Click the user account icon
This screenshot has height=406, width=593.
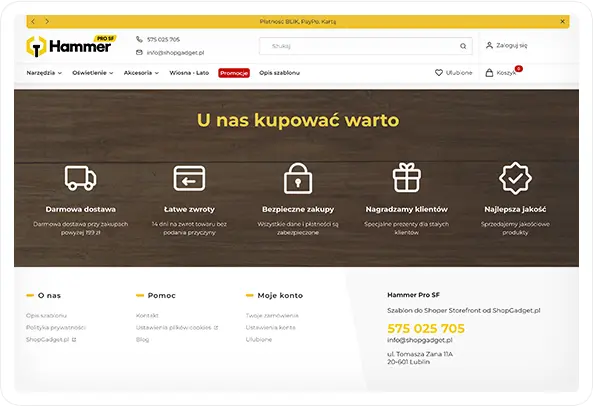[489, 45]
